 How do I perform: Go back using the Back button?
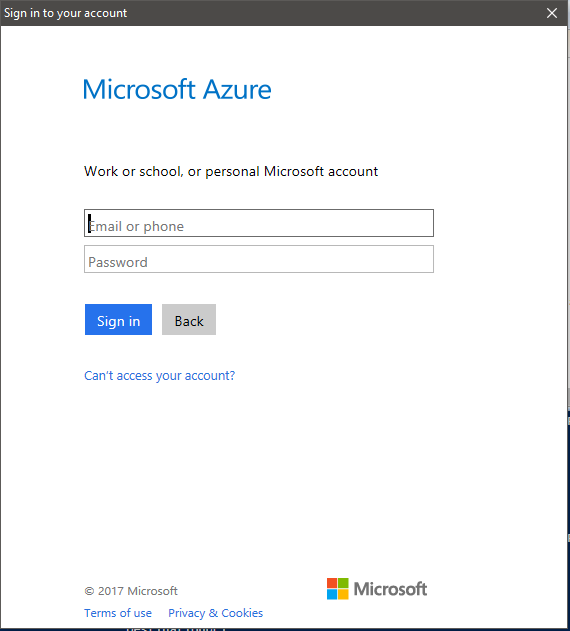click(x=189, y=320)
